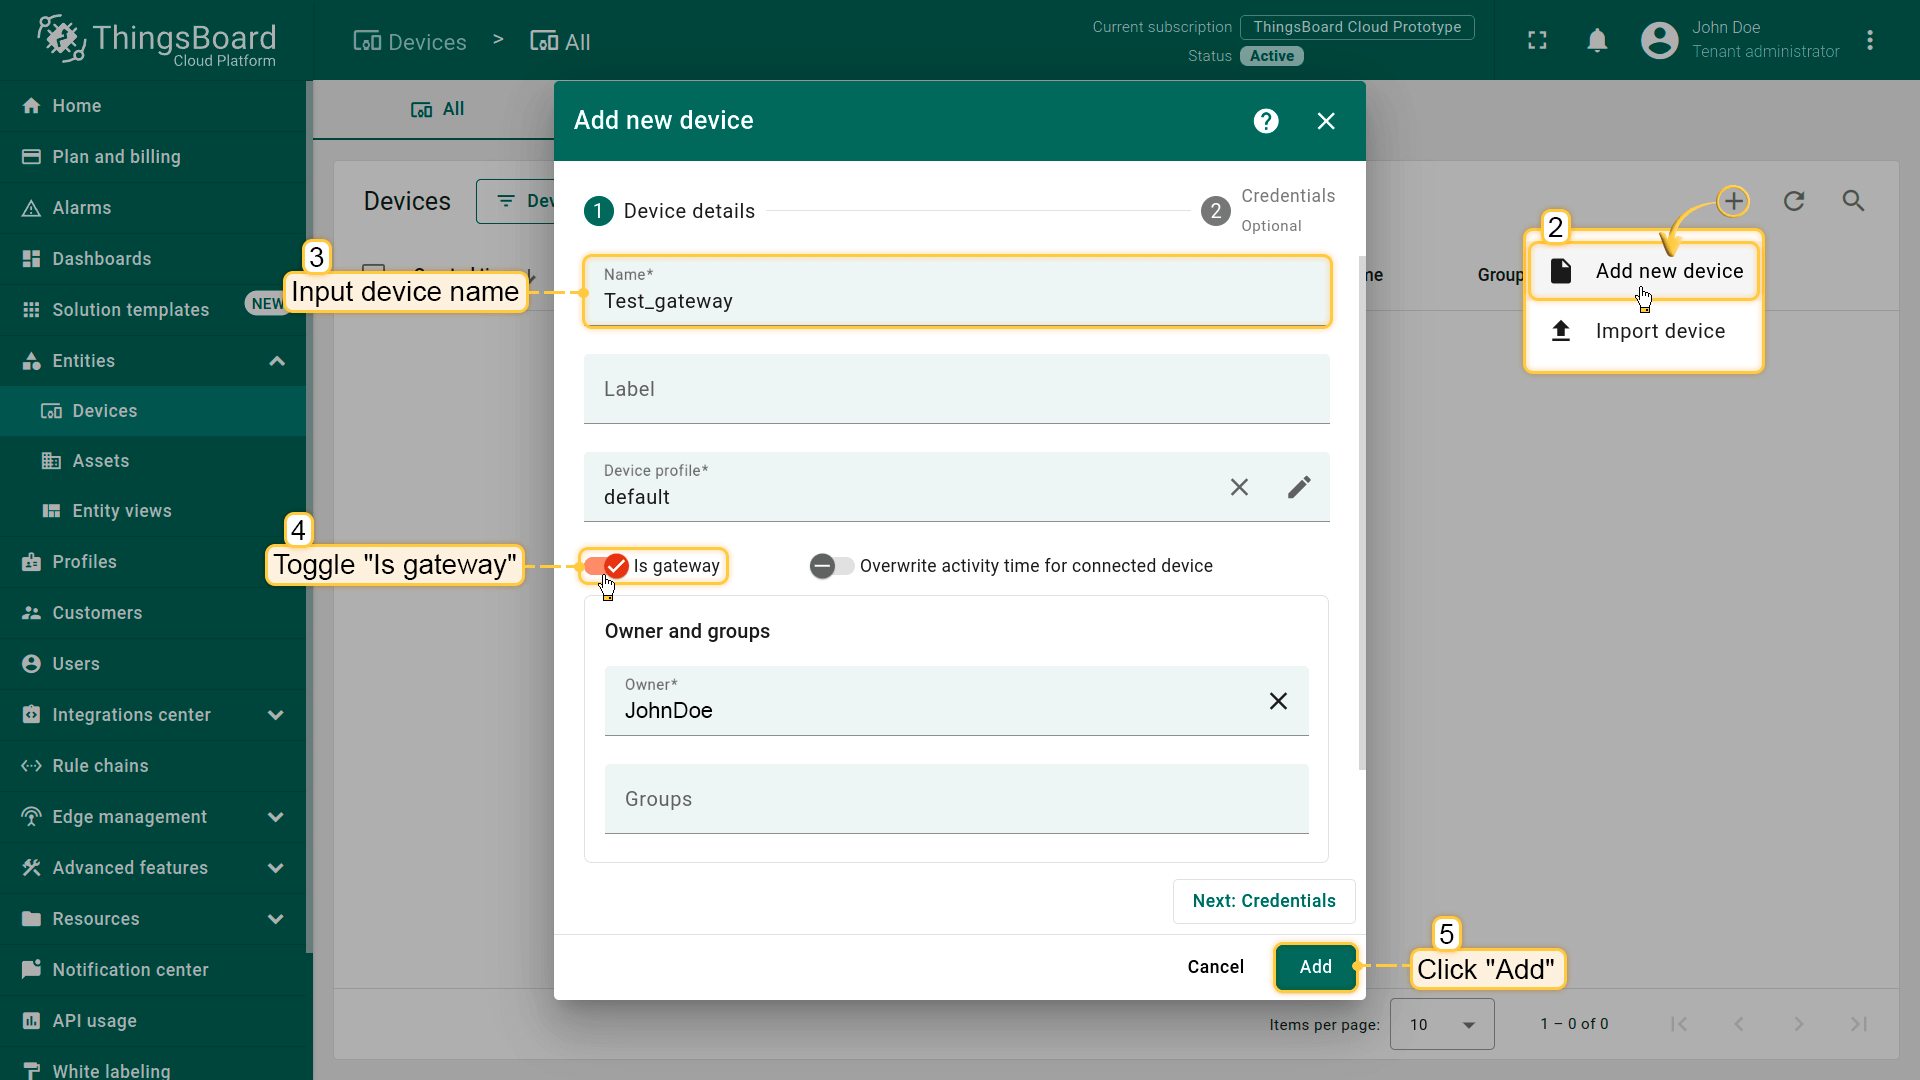Collapse the Entities menu section
Viewport: 1920px width, 1080px height.
pyautogui.click(x=277, y=361)
